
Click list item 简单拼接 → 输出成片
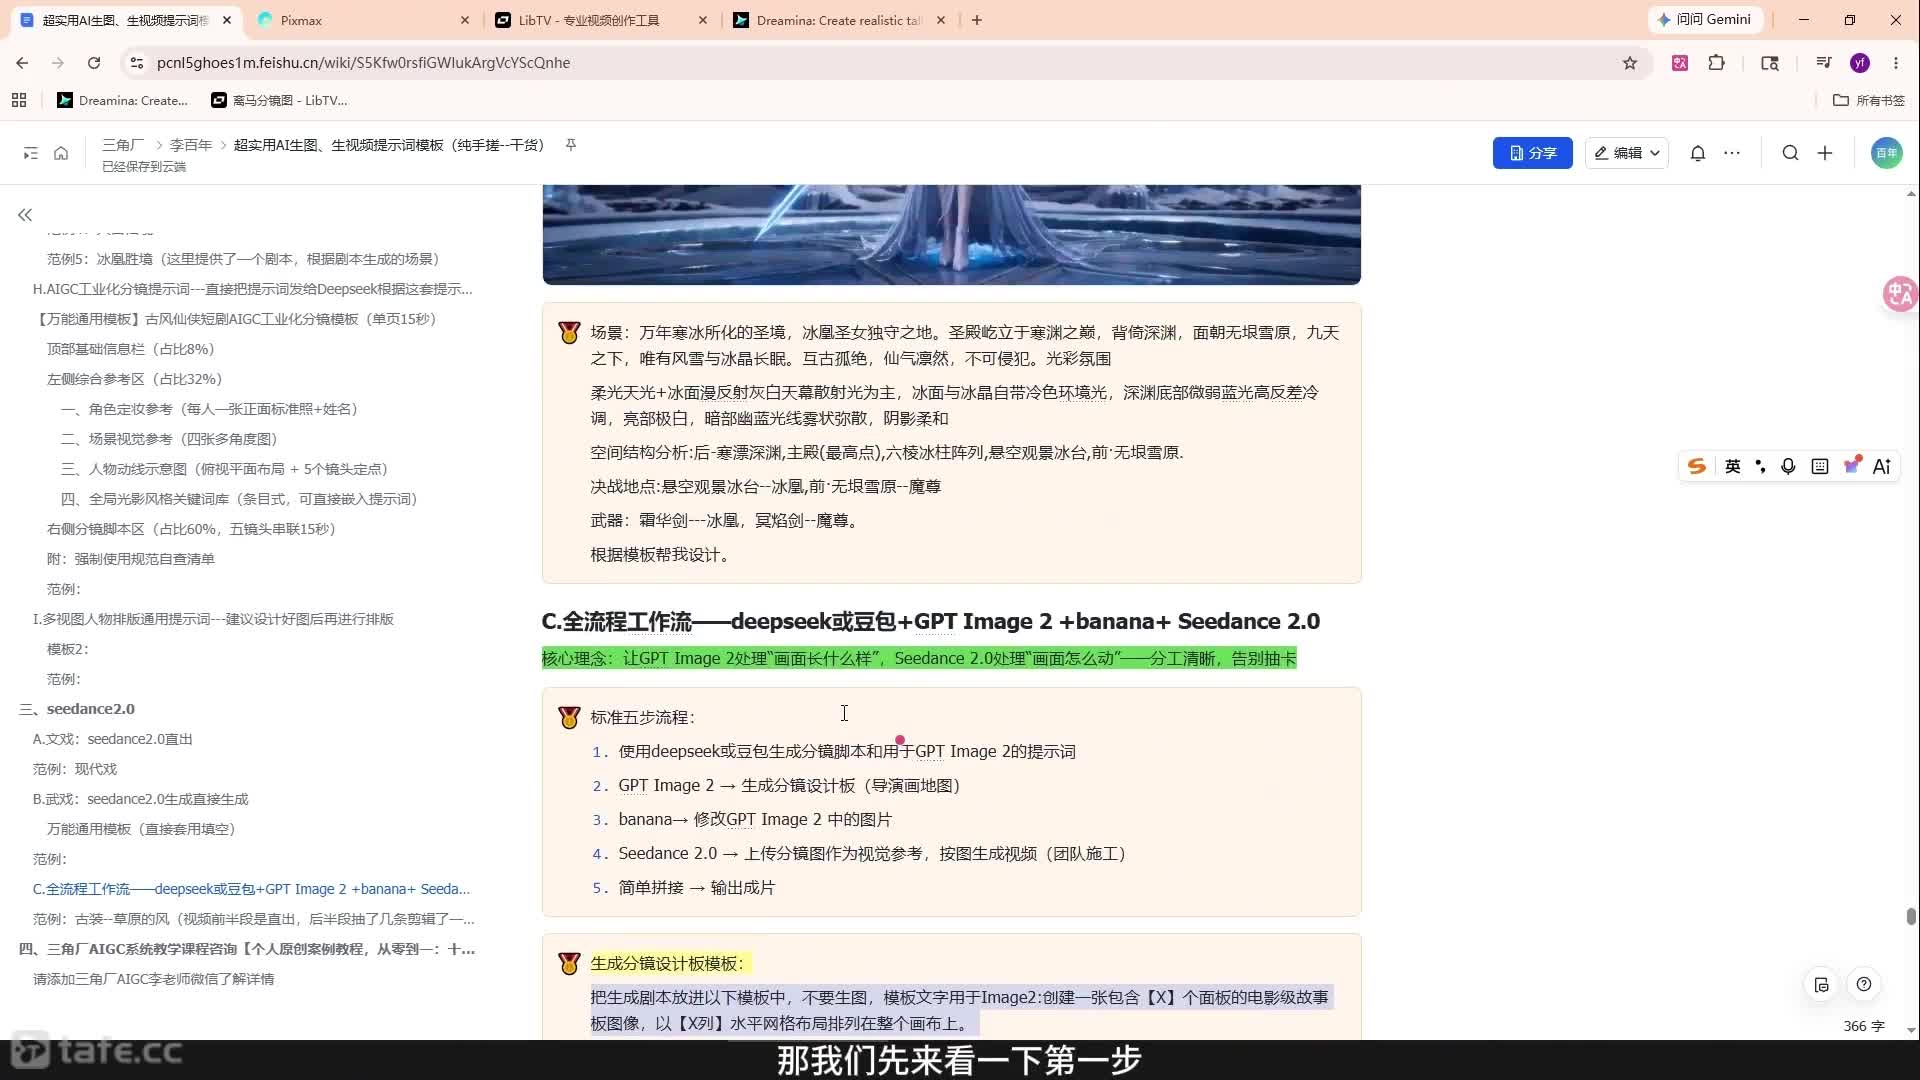click(x=696, y=888)
